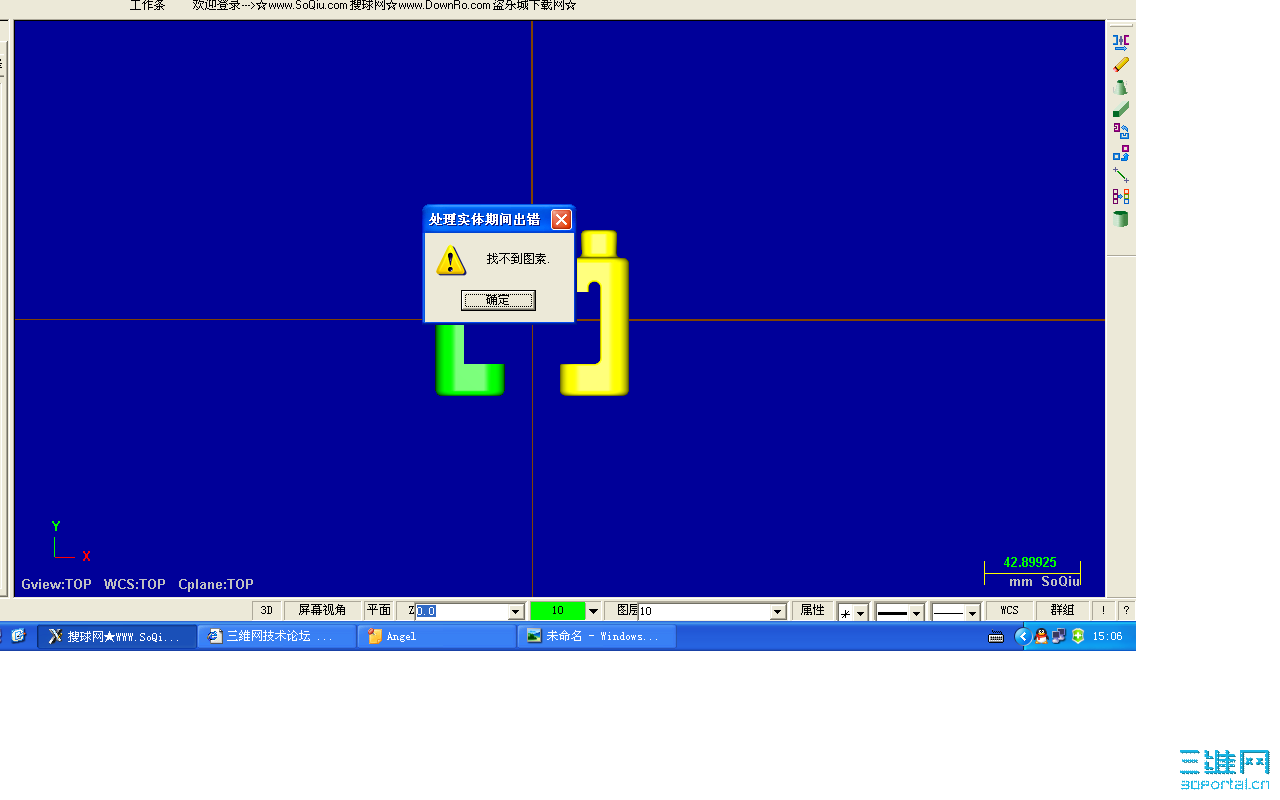This screenshot has height=800, width=1280.
Task: Click the mm SoQiu units label
Action: click(1044, 581)
